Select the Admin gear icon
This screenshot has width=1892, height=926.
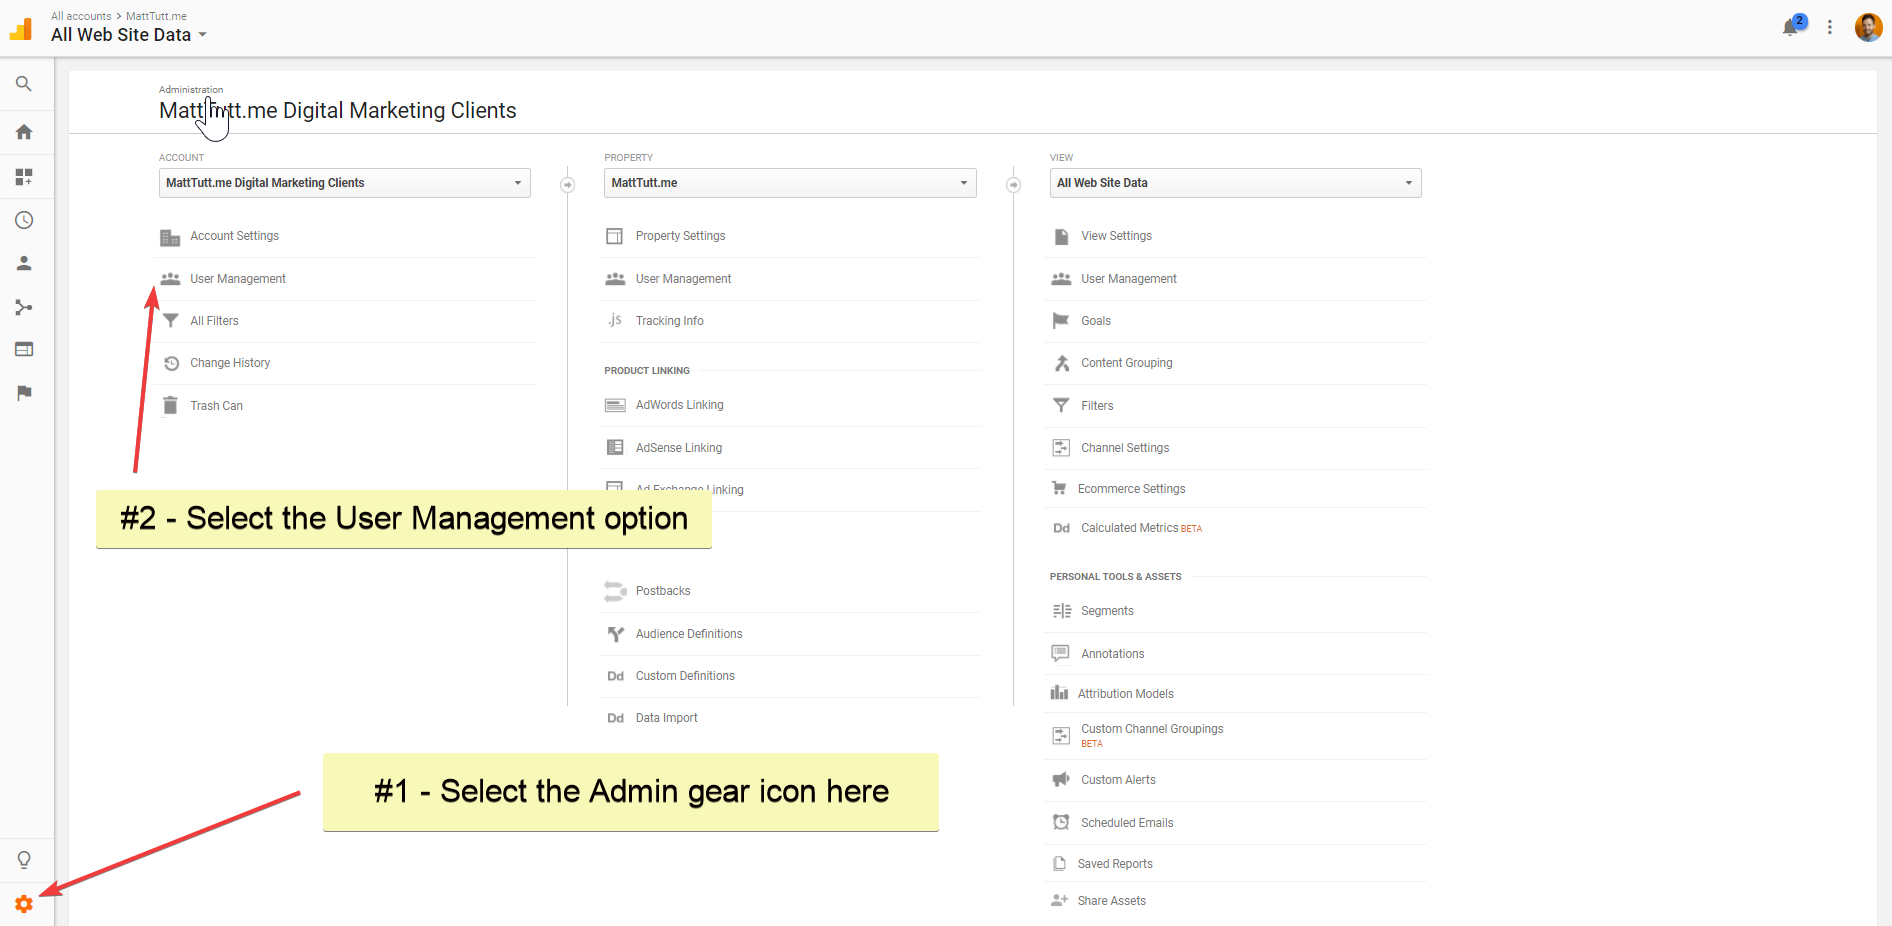pyautogui.click(x=24, y=904)
